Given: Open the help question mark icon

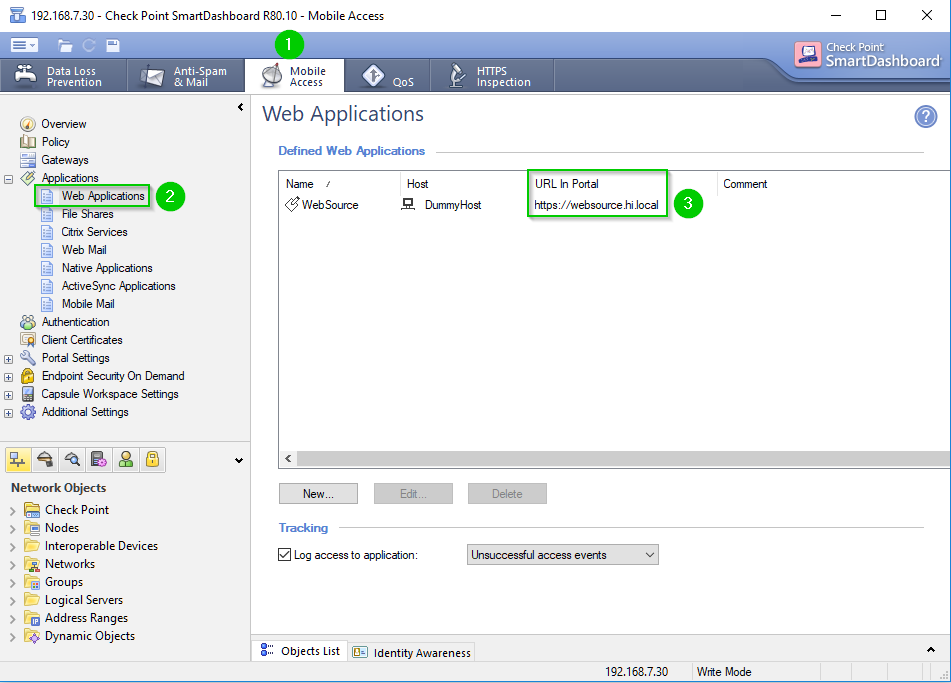Looking at the screenshot, I should pyautogui.click(x=926, y=116).
